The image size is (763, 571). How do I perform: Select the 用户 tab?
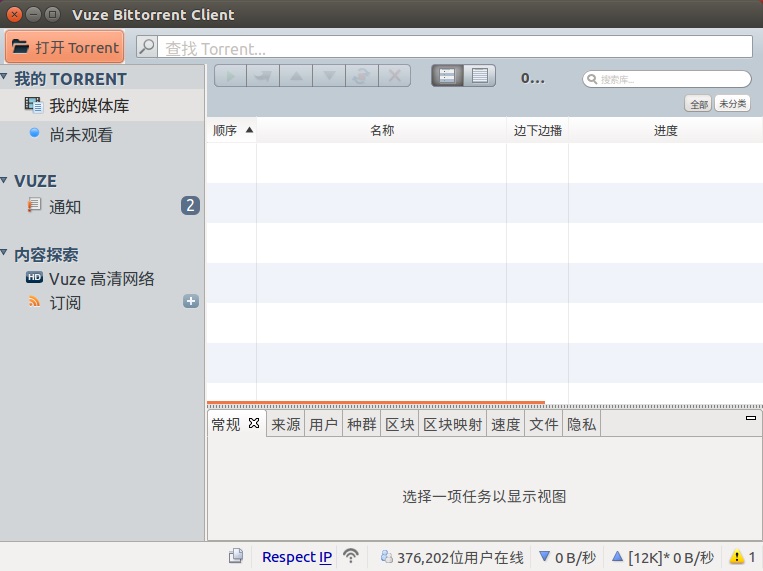coord(324,424)
